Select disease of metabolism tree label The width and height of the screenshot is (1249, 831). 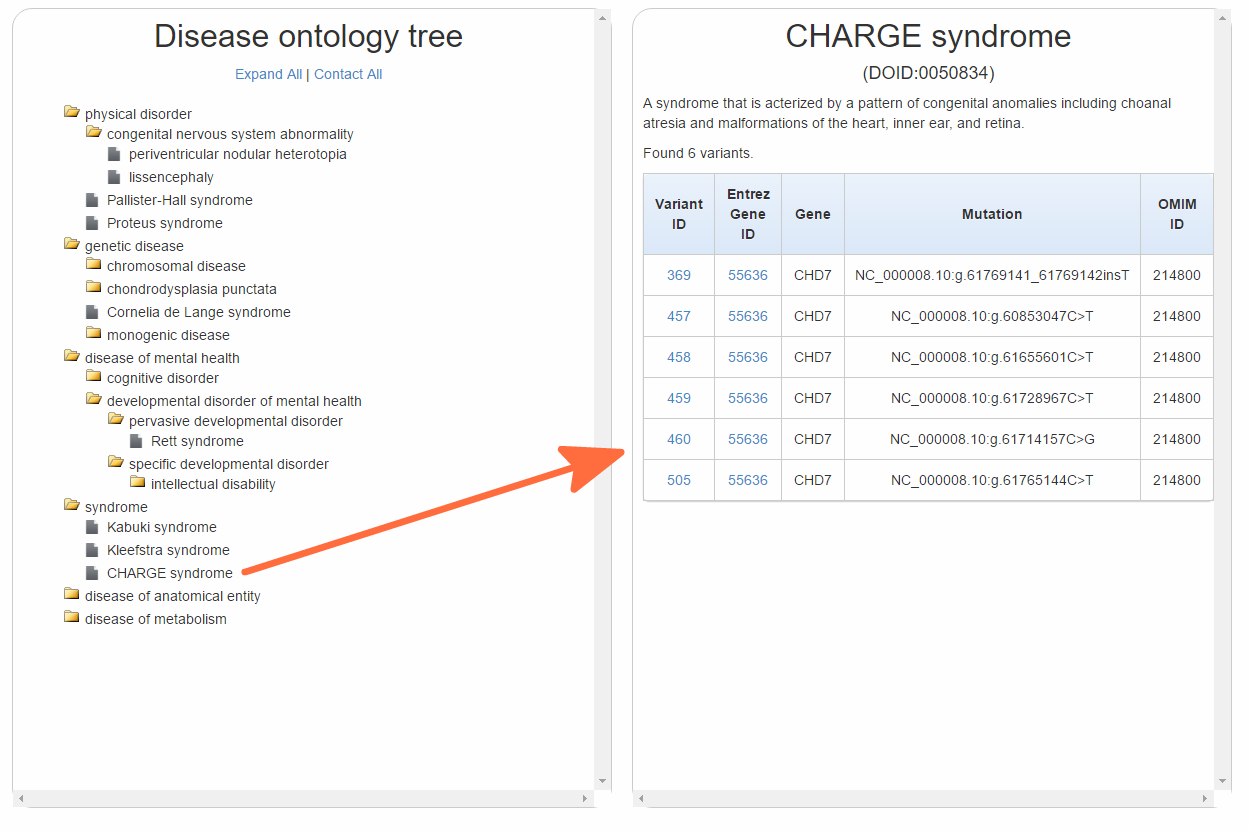point(156,619)
